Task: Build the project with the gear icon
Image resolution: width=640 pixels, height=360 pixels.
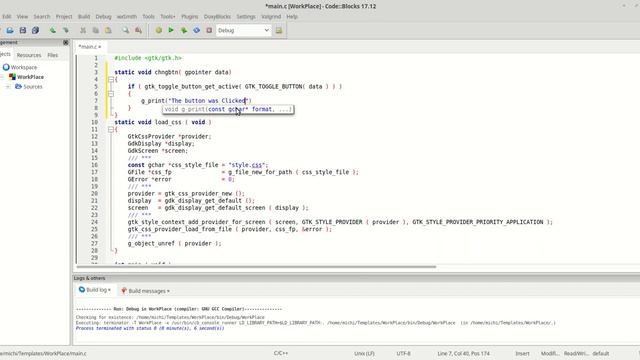Action: click(158, 30)
